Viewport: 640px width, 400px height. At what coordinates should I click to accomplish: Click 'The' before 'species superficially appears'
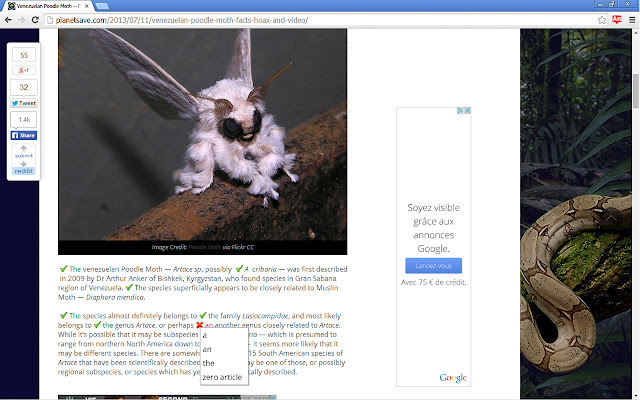[140, 288]
